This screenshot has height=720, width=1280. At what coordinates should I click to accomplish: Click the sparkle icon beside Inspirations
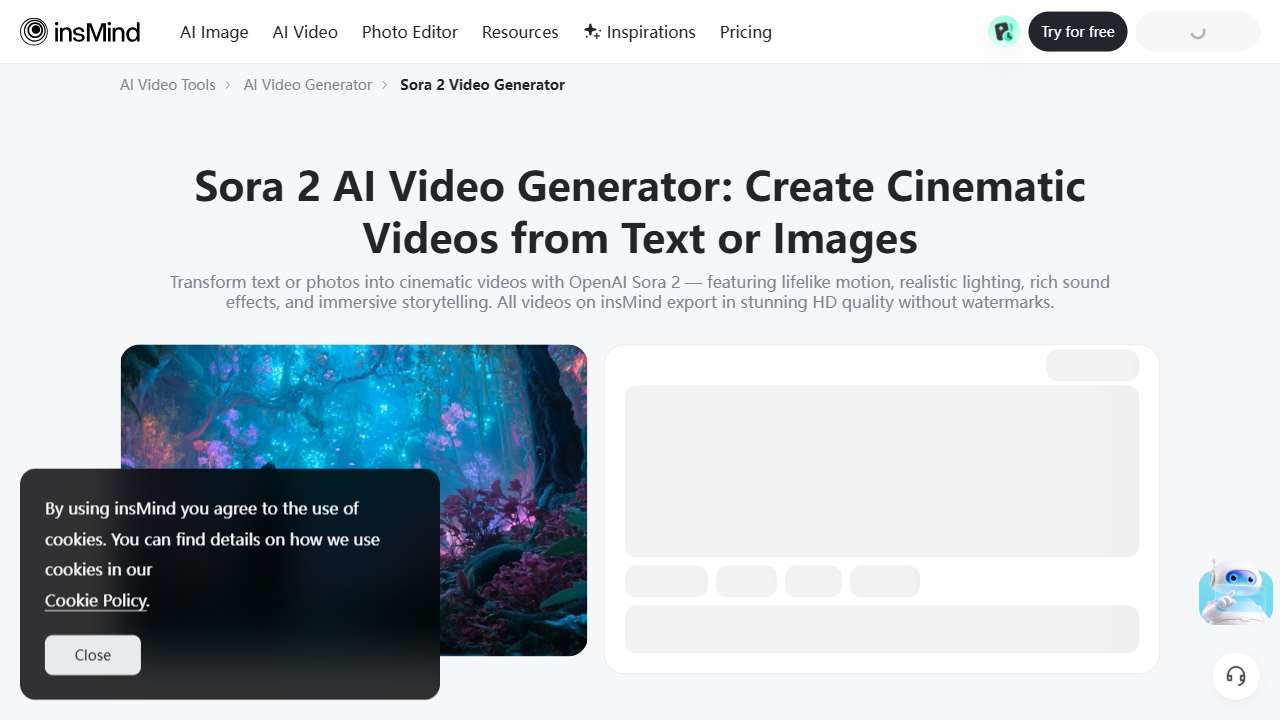(591, 31)
